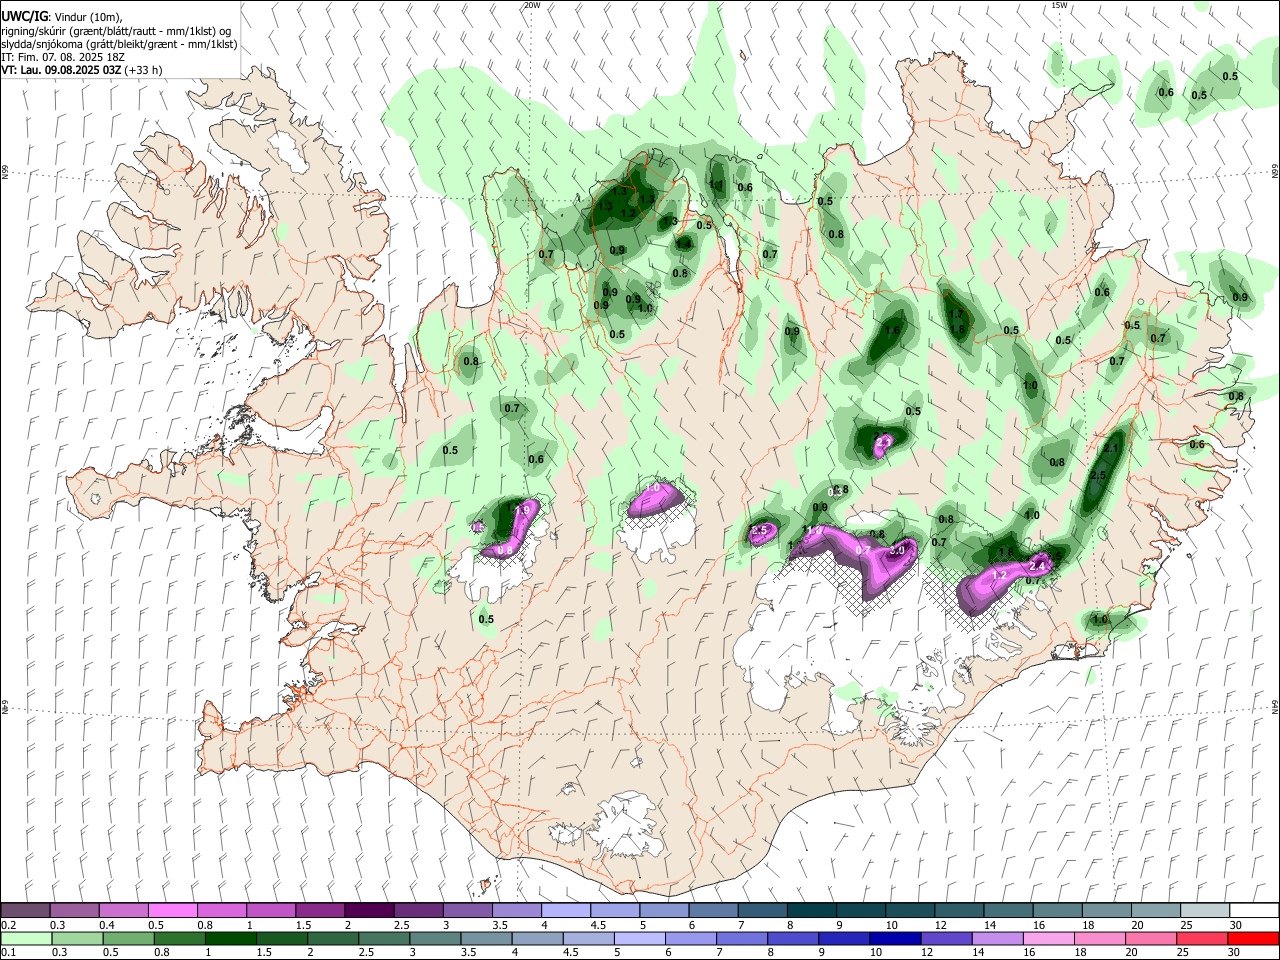Image resolution: width=1280 pixels, height=960 pixels.
Task: Pick the 6 swatch in the upper legend
Action: [x=714, y=910]
